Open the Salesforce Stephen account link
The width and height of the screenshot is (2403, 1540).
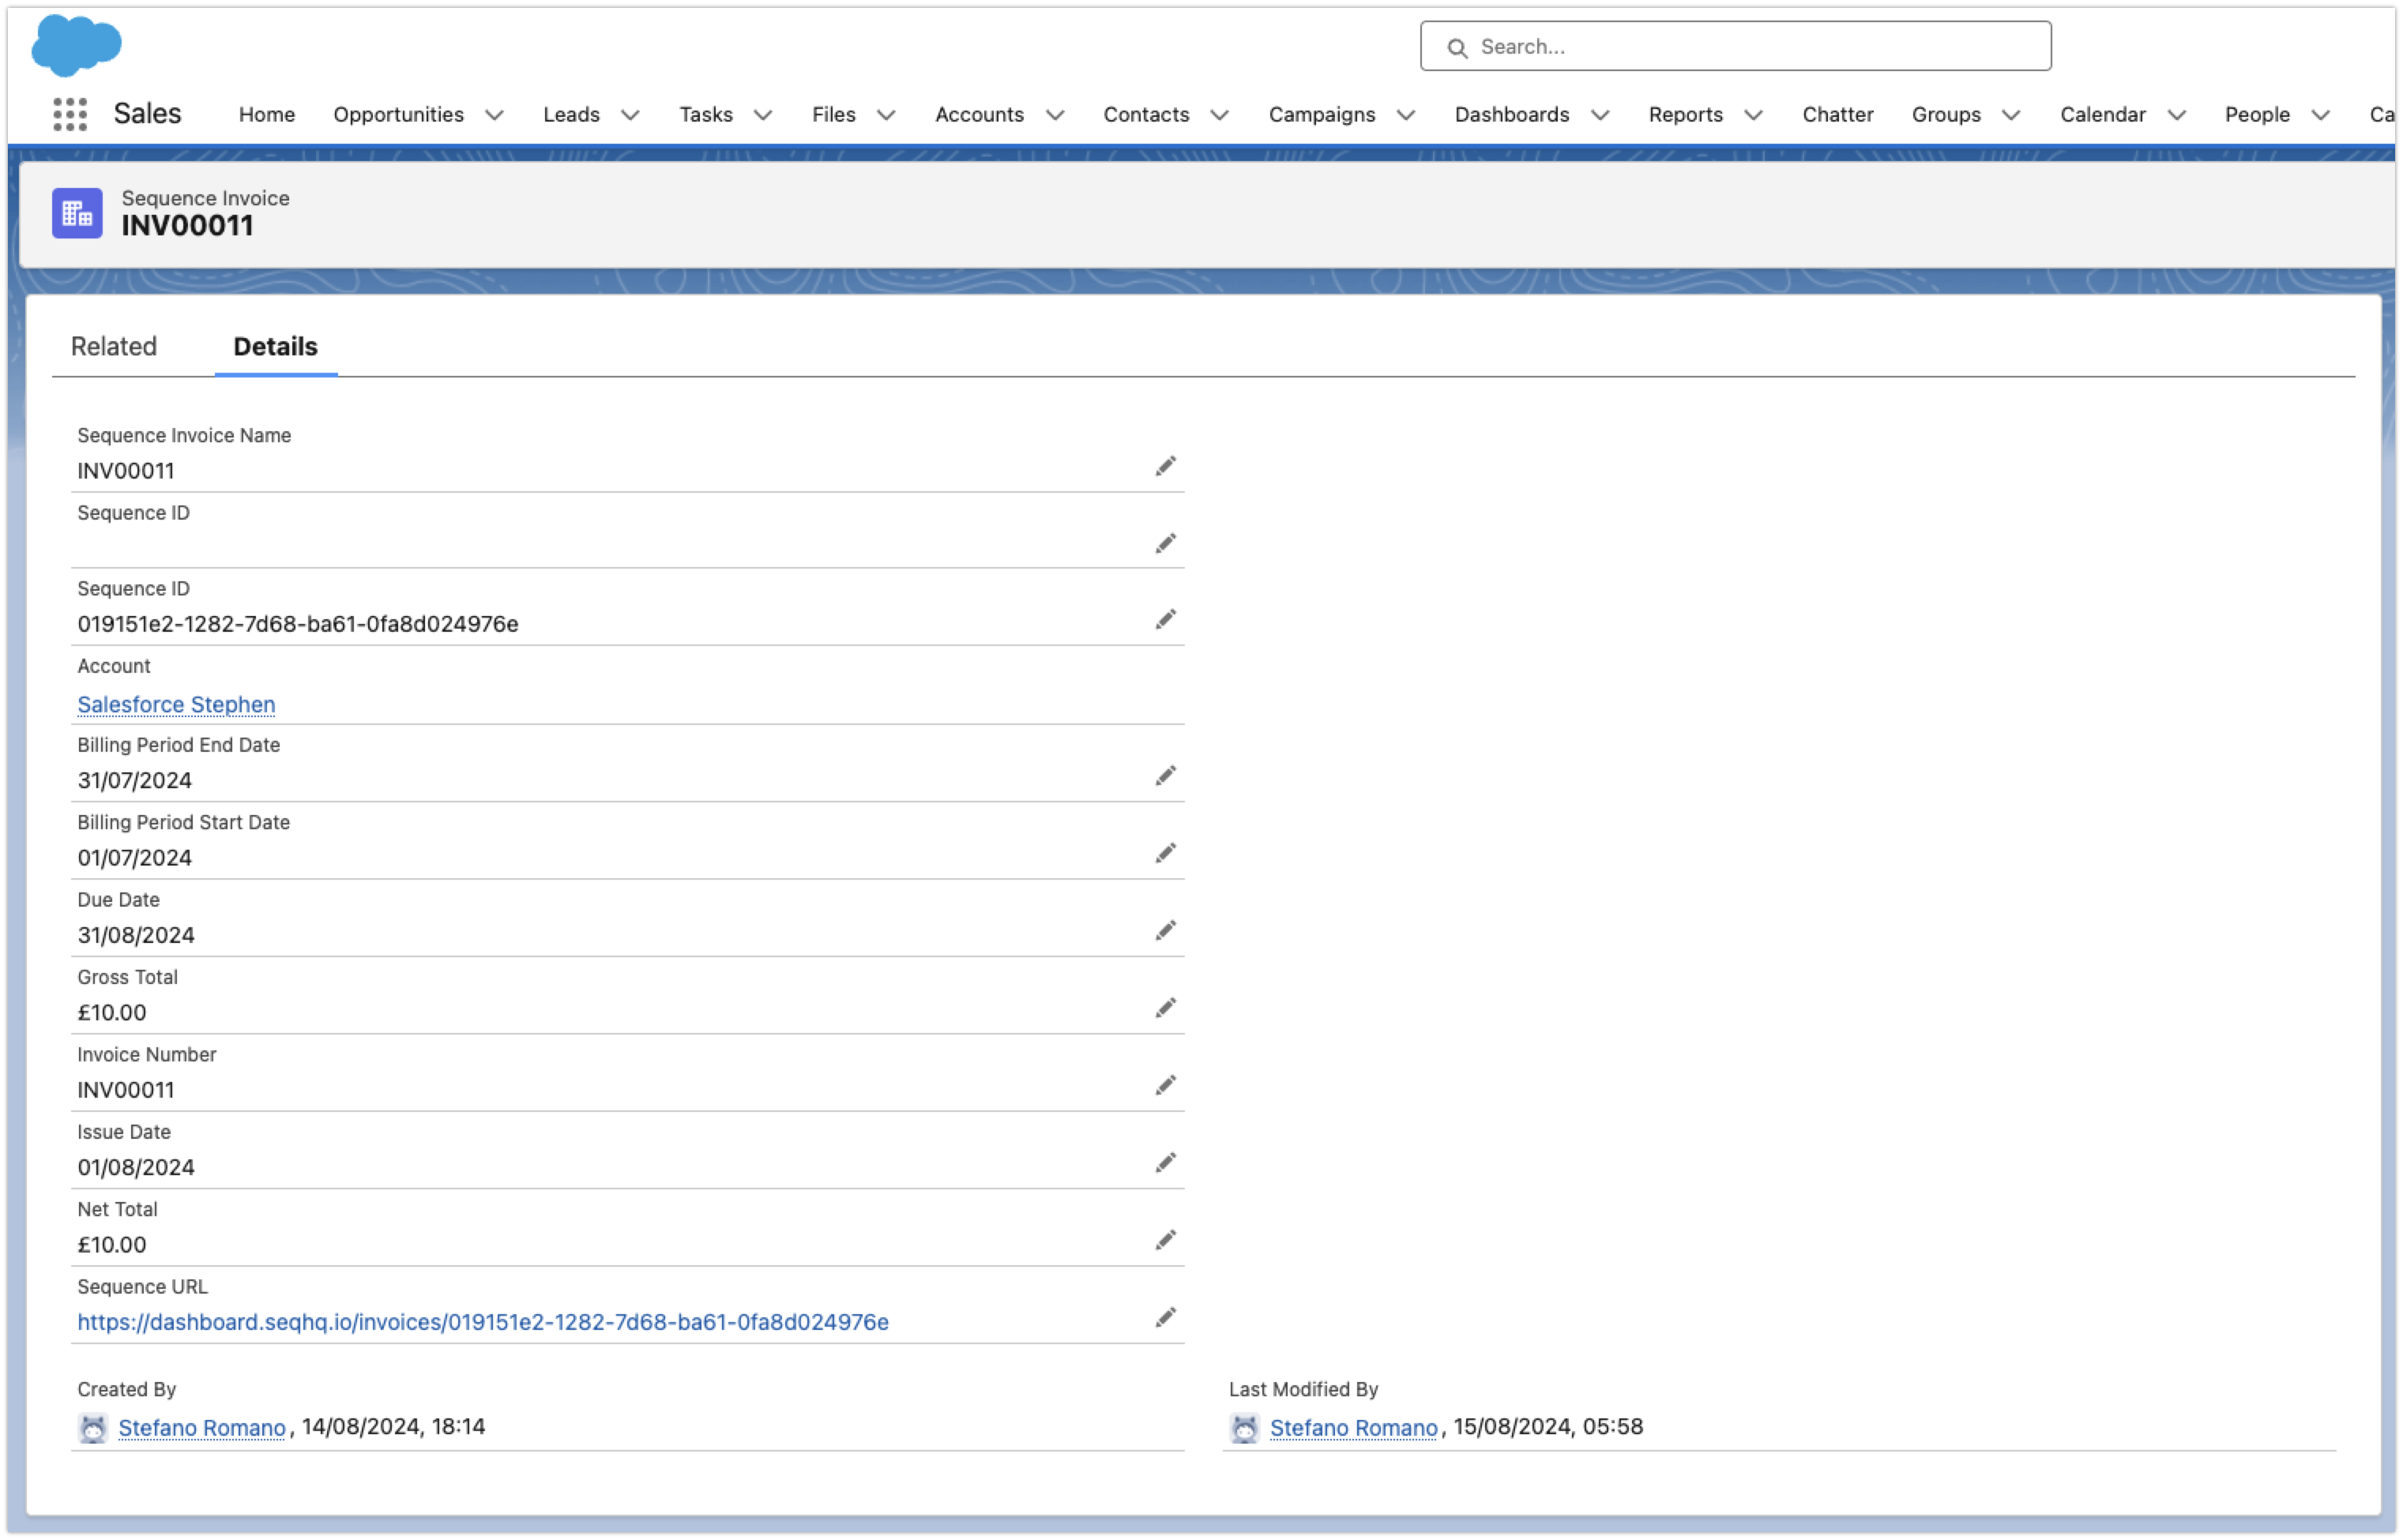click(176, 704)
